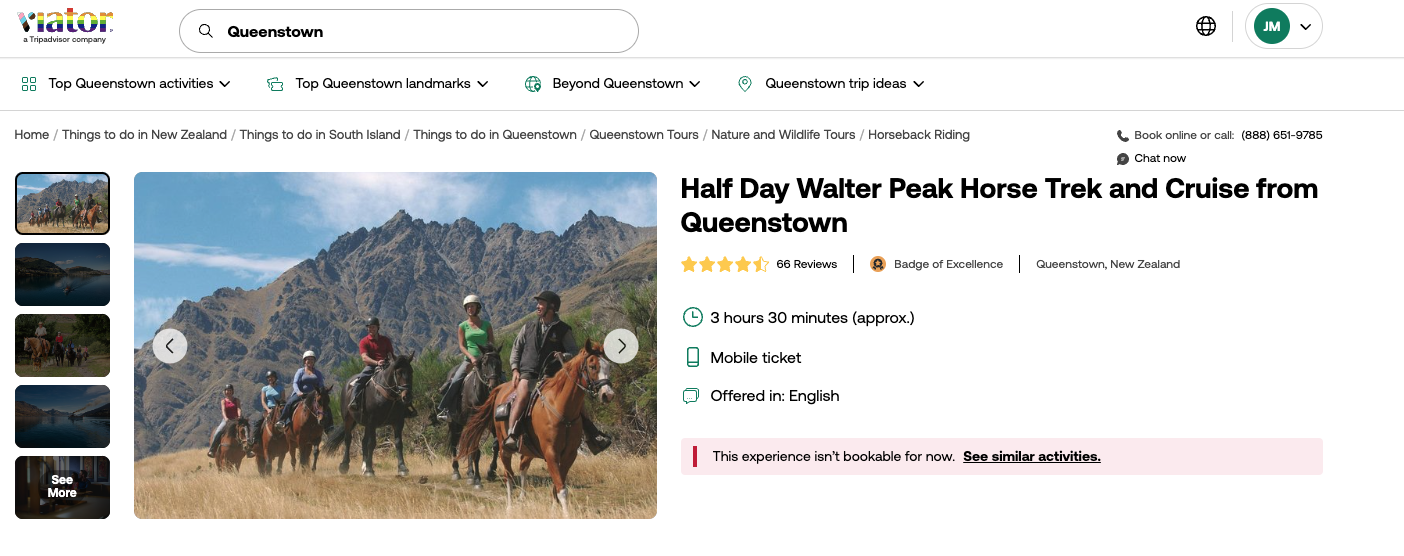This screenshot has height=556, width=1404.
Task: Open the Beyond Queenstown dropdown
Action: pyautogui.click(x=613, y=84)
